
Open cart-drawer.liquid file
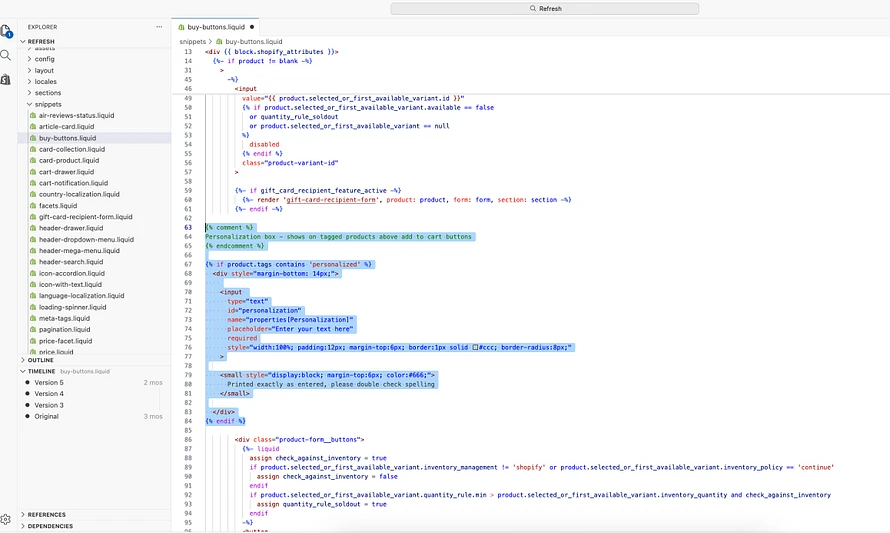66,172
